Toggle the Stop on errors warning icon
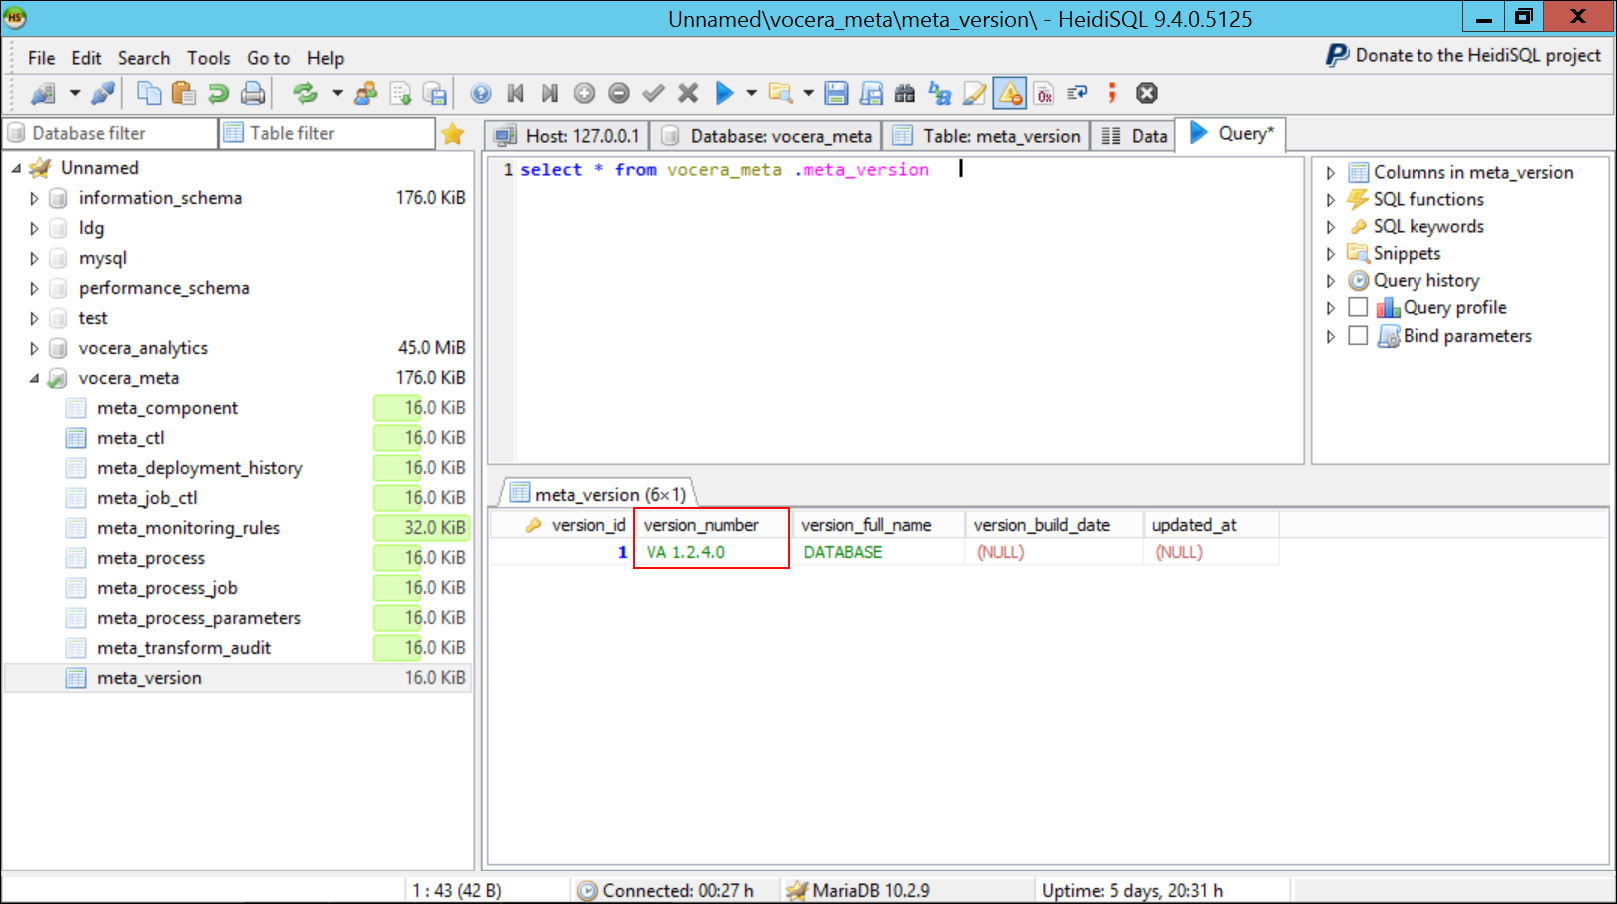1617x904 pixels. (1010, 92)
